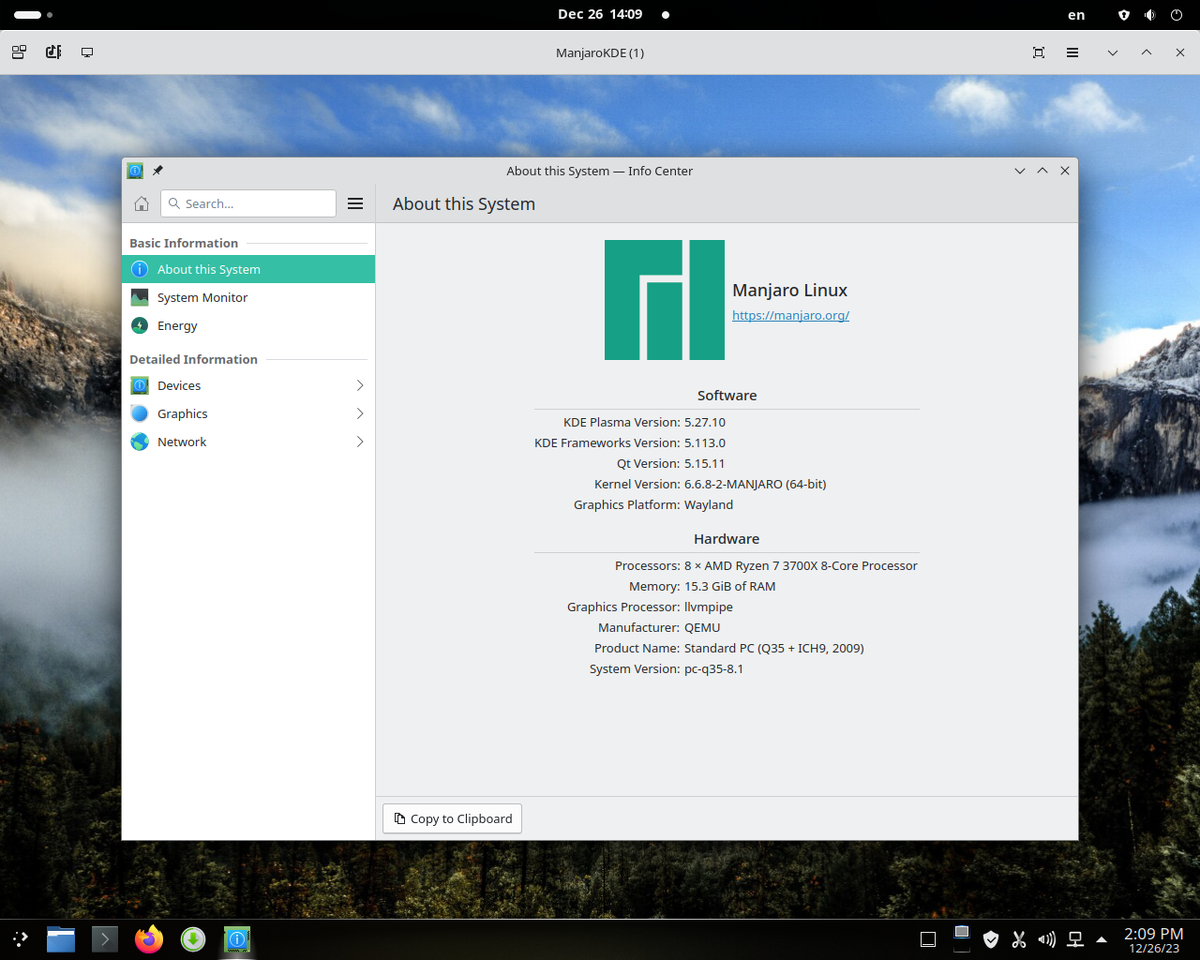
Task: Expand the hidden system tray icons arrow
Action: point(1102,939)
